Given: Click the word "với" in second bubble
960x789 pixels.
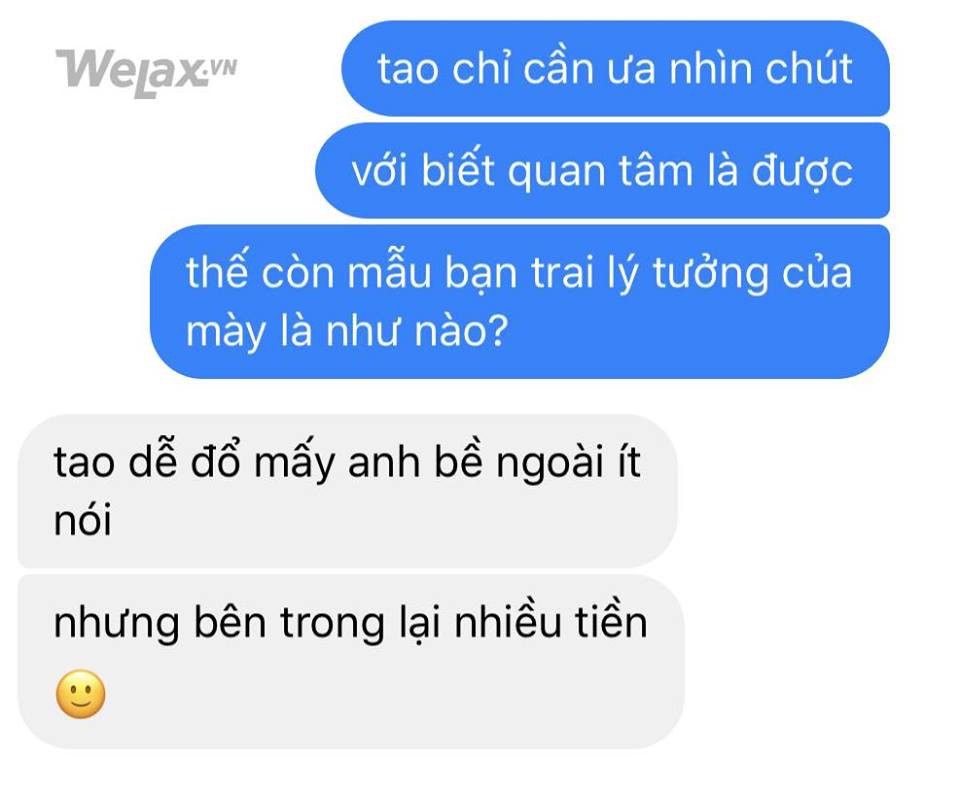Looking at the screenshot, I should (380, 170).
